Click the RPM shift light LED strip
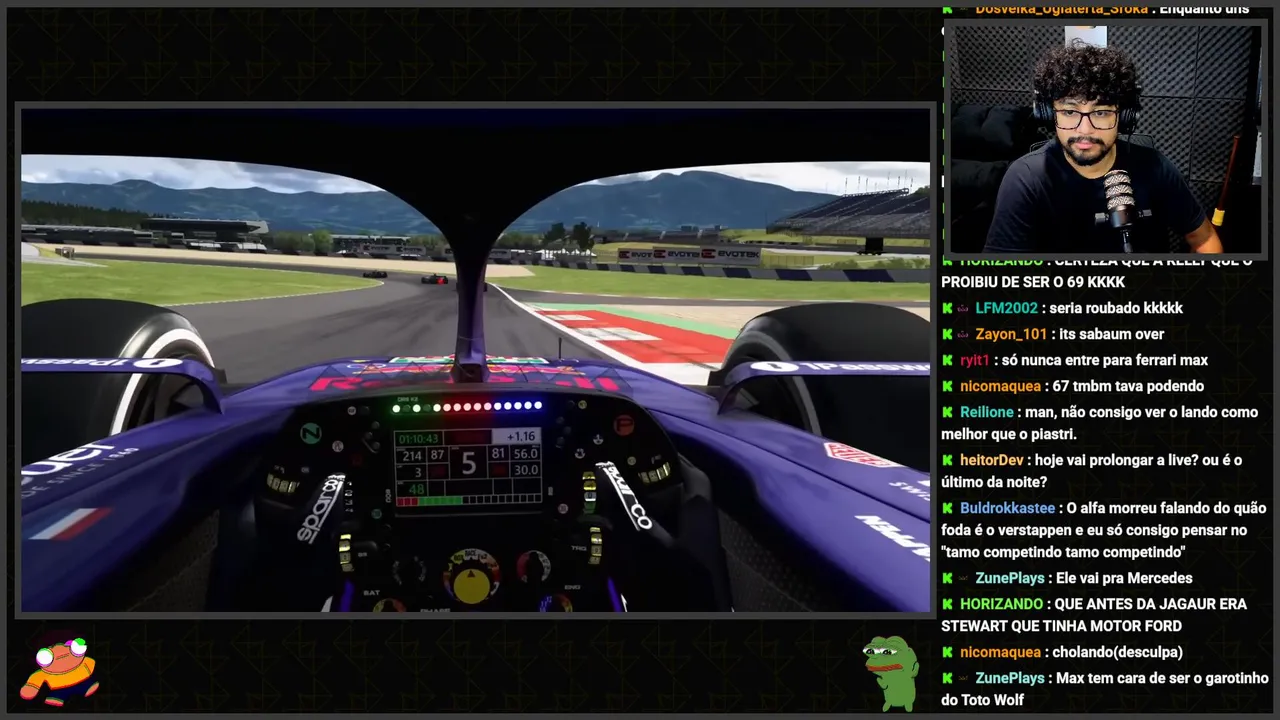Image resolution: width=1280 pixels, height=720 pixels. [x=468, y=407]
